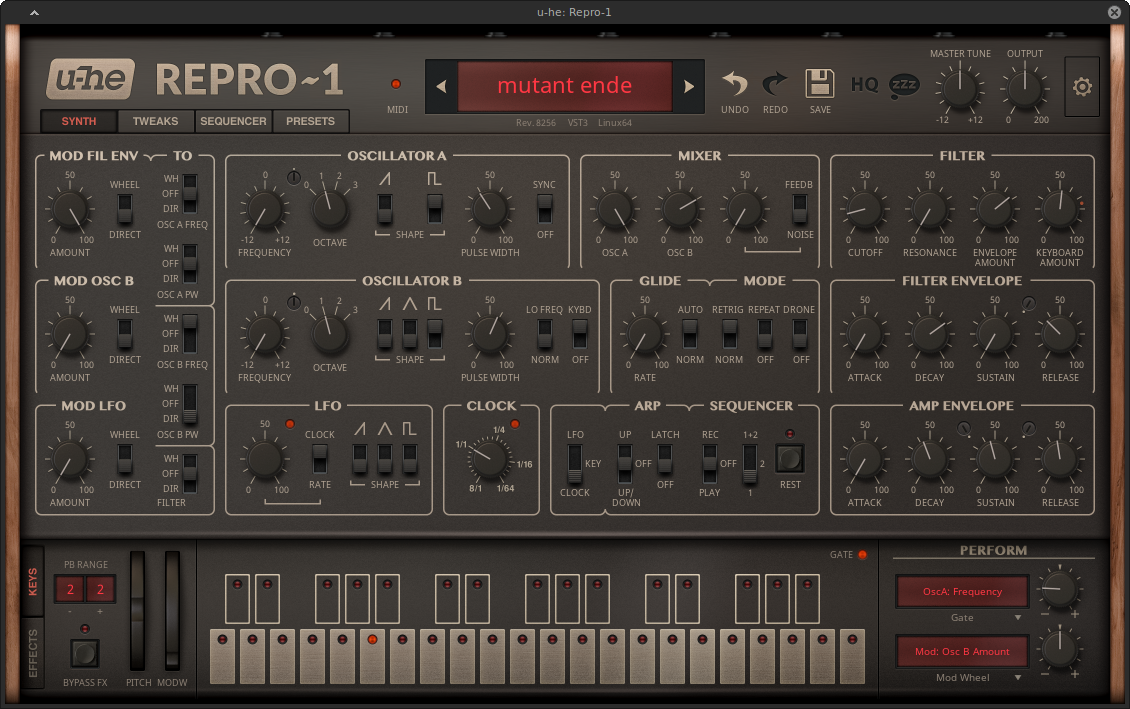Toggle LFO square shape switch
Screen dimensions: 1130x709
point(409,459)
